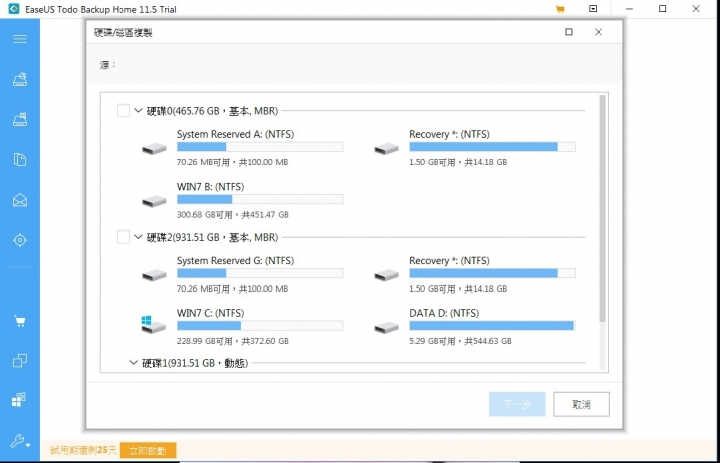This screenshot has height=463, width=720.
Task: Select Recovery partition icon under disk 2
Action: 386,275
